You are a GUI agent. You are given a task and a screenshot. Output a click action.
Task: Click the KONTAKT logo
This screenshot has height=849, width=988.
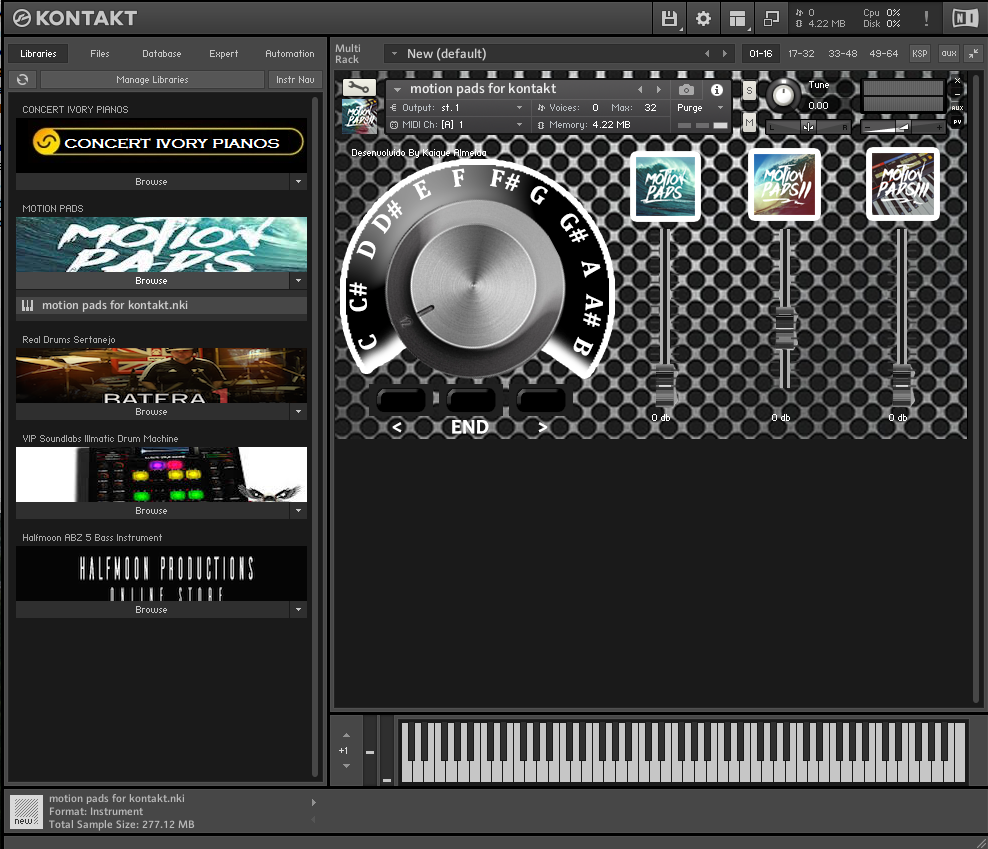coord(74,18)
